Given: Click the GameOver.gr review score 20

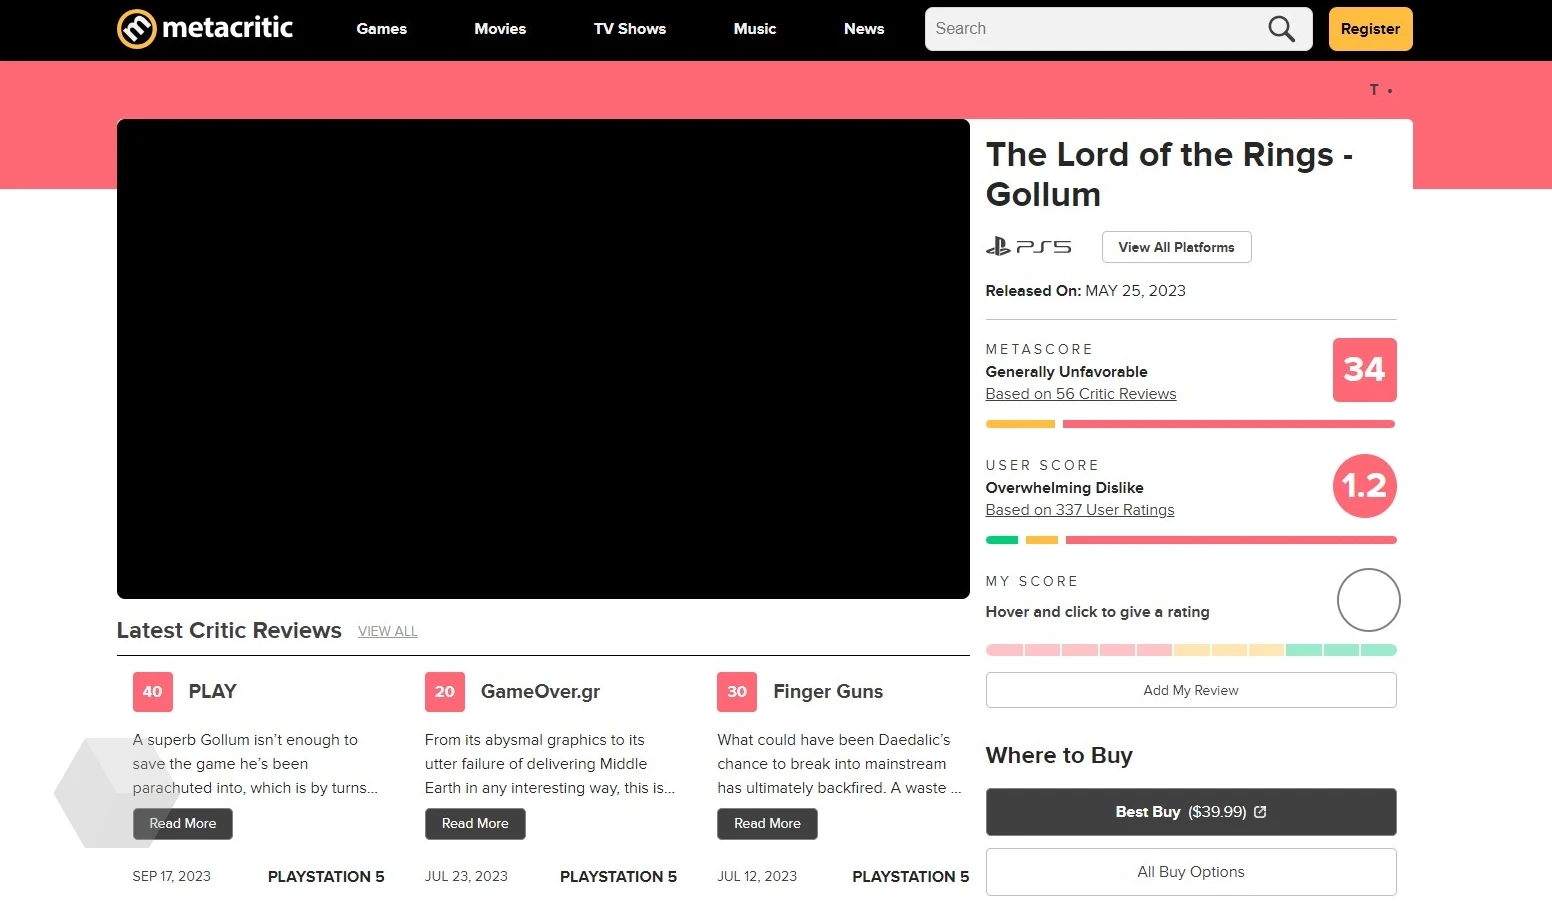Looking at the screenshot, I should [x=445, y=692].
